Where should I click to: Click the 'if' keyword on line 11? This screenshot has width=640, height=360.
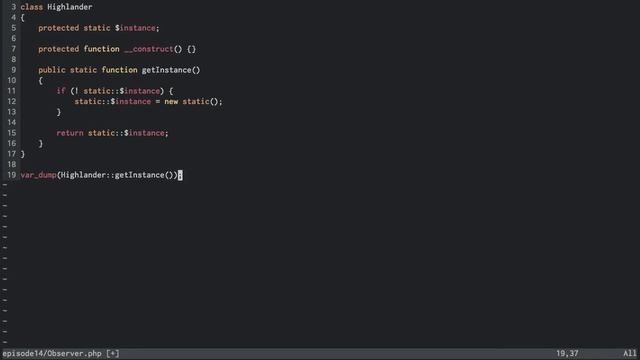61,91
